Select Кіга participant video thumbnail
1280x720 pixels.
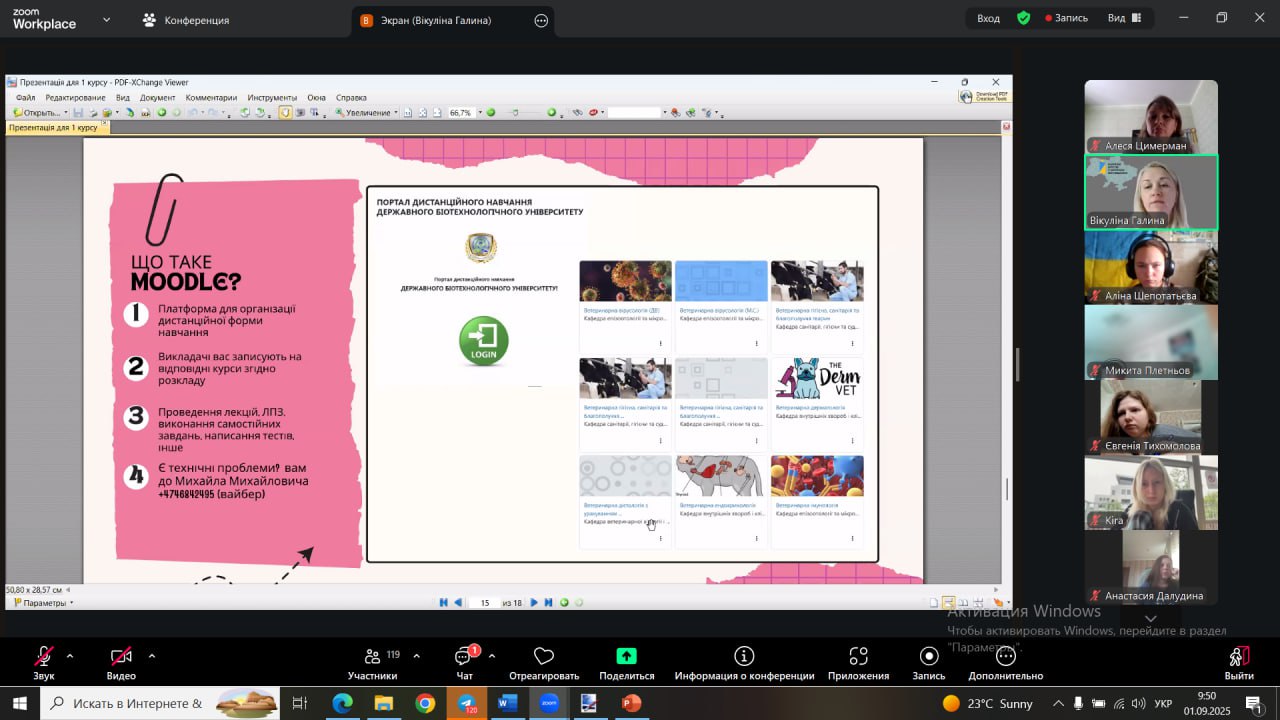(1151, 492)
